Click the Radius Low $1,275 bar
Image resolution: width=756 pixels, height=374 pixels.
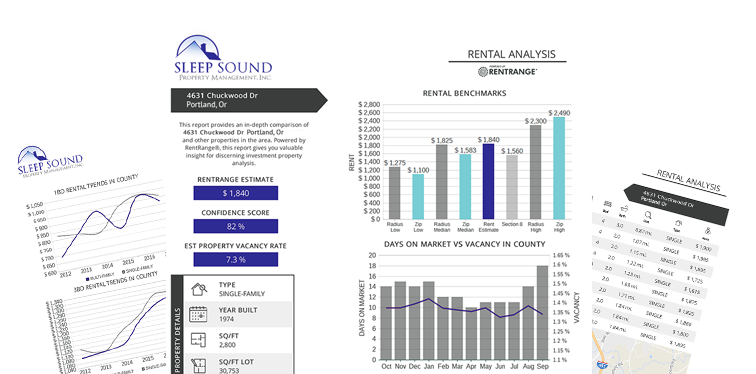pos(394,193)
